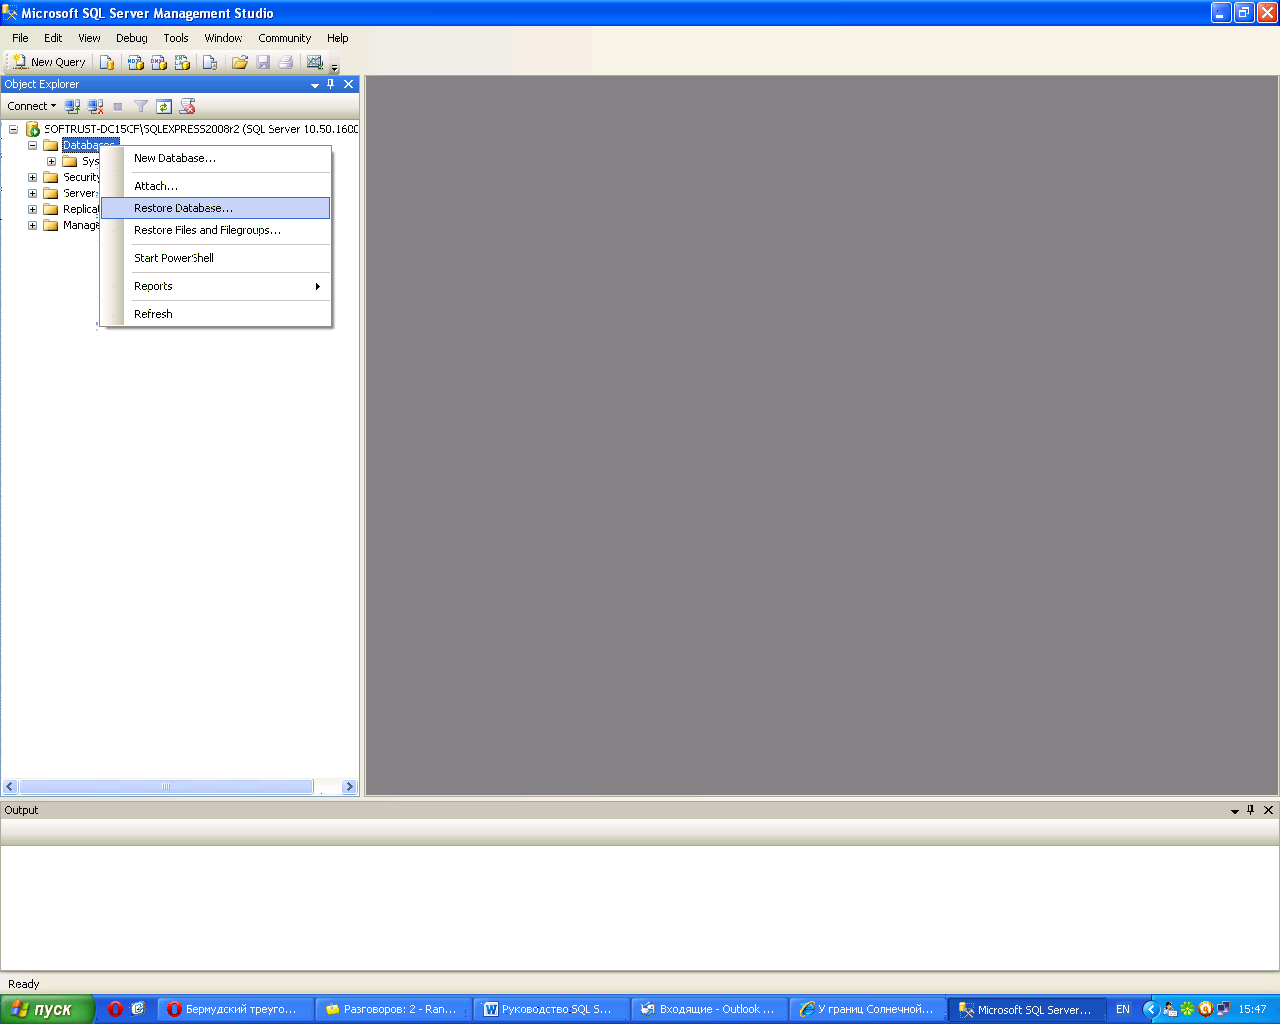Open Output panel window position dropdown
The width and height of the screenshot is (1280, 1024).
tap(1235, 811)
